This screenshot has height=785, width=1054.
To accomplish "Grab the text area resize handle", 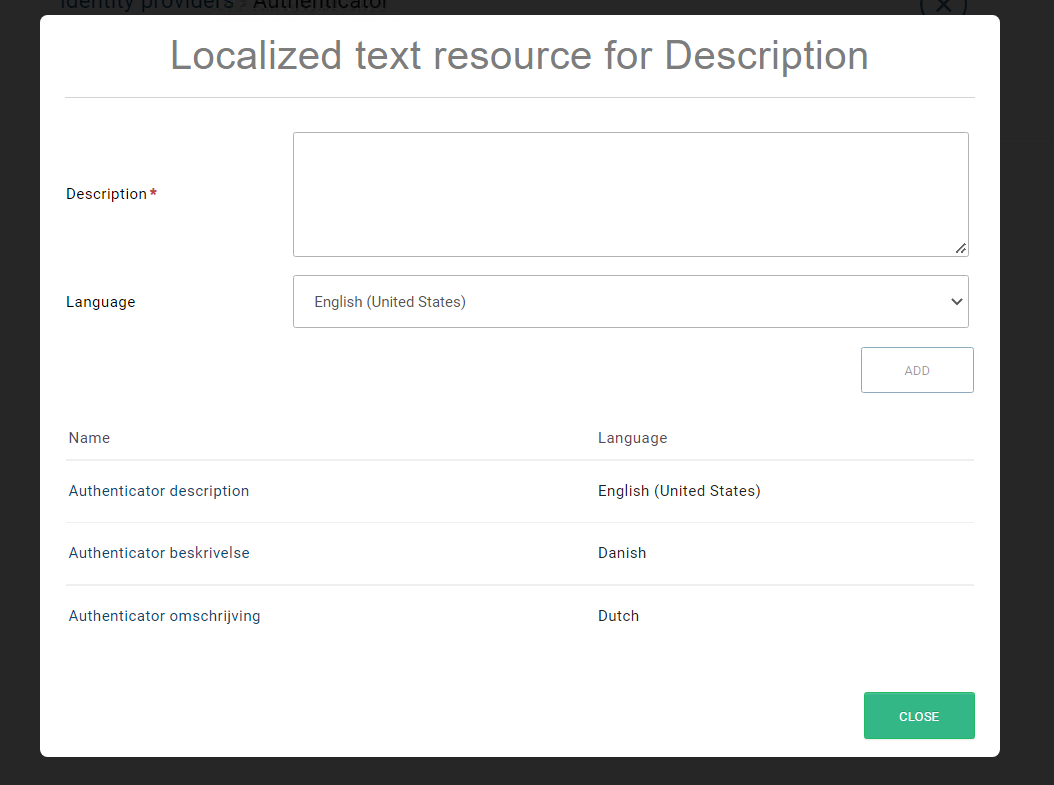I will click(960, 248).
